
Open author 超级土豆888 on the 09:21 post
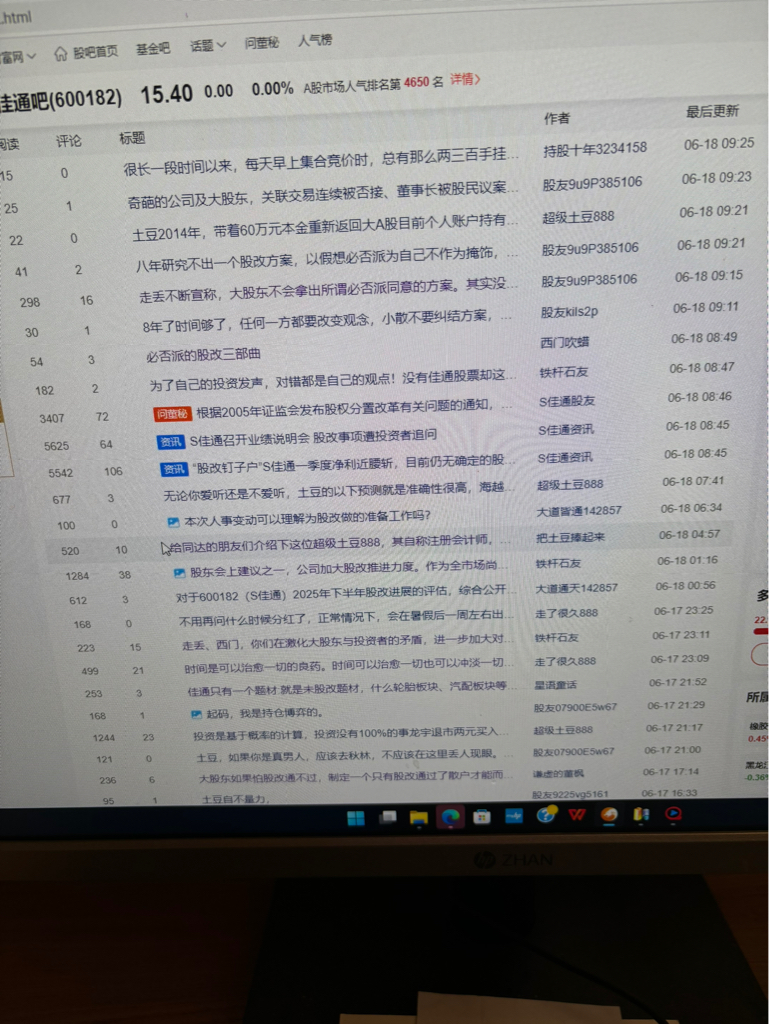(578, 217)
